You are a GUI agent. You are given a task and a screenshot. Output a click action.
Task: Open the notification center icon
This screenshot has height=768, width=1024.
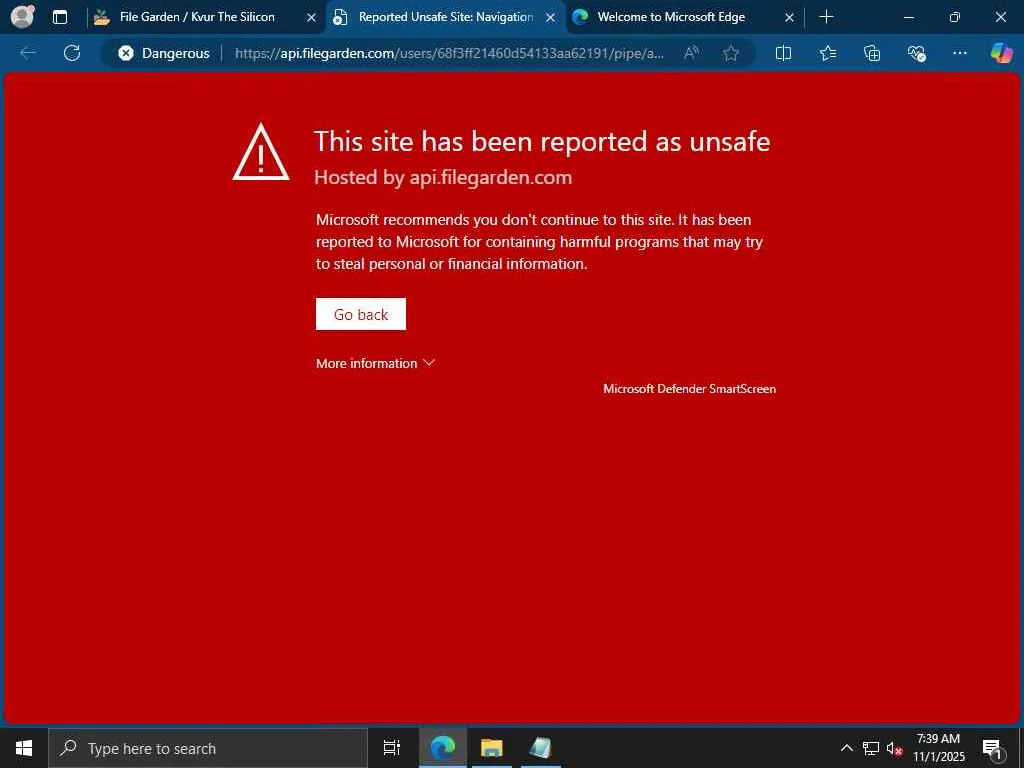tap(992, 748)
